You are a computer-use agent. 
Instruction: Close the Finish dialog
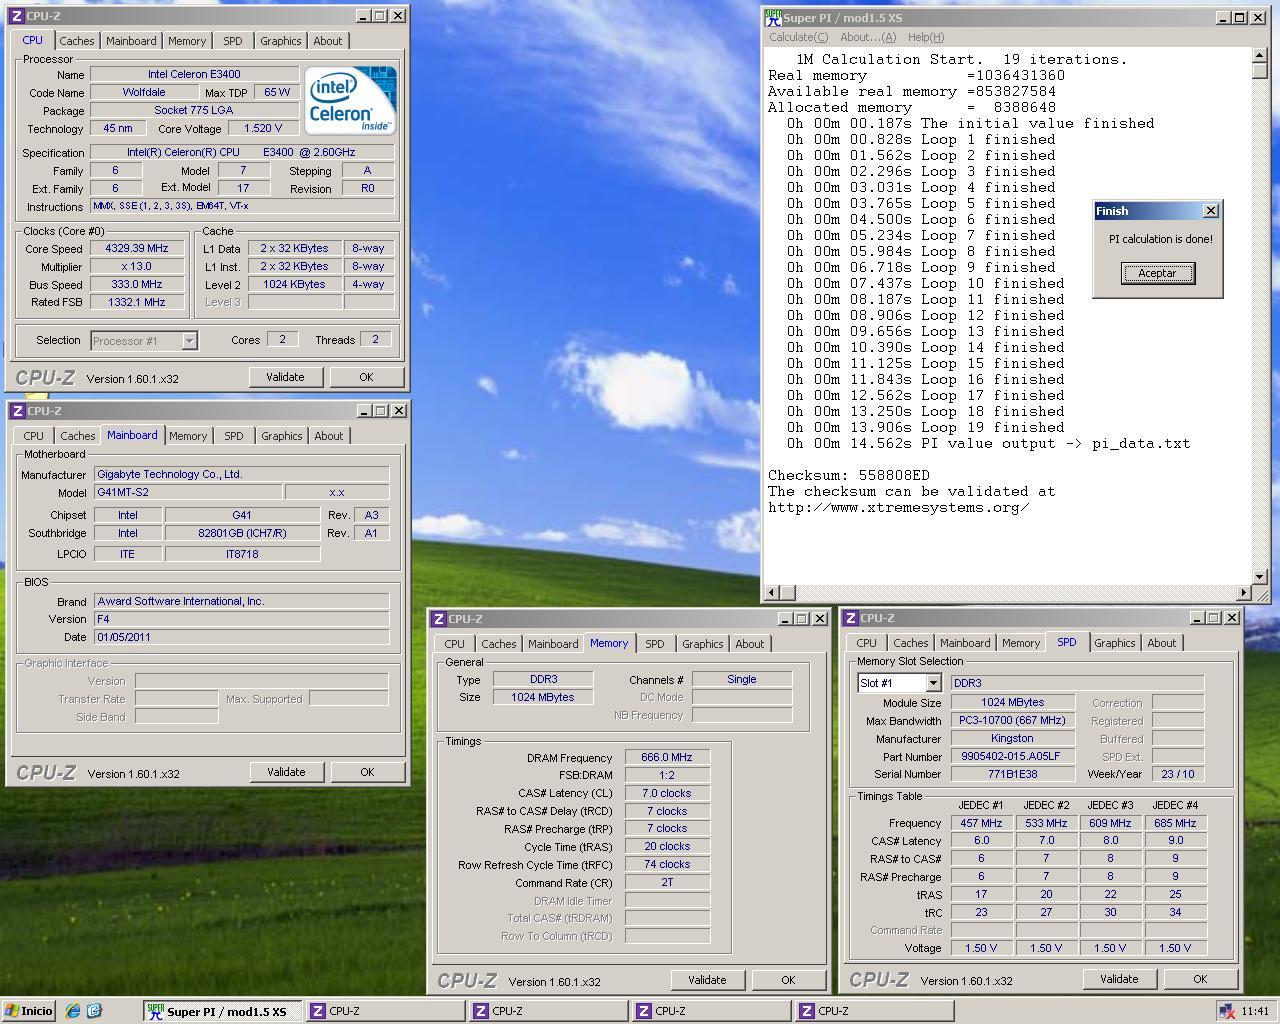click(x=1211, y=211)
